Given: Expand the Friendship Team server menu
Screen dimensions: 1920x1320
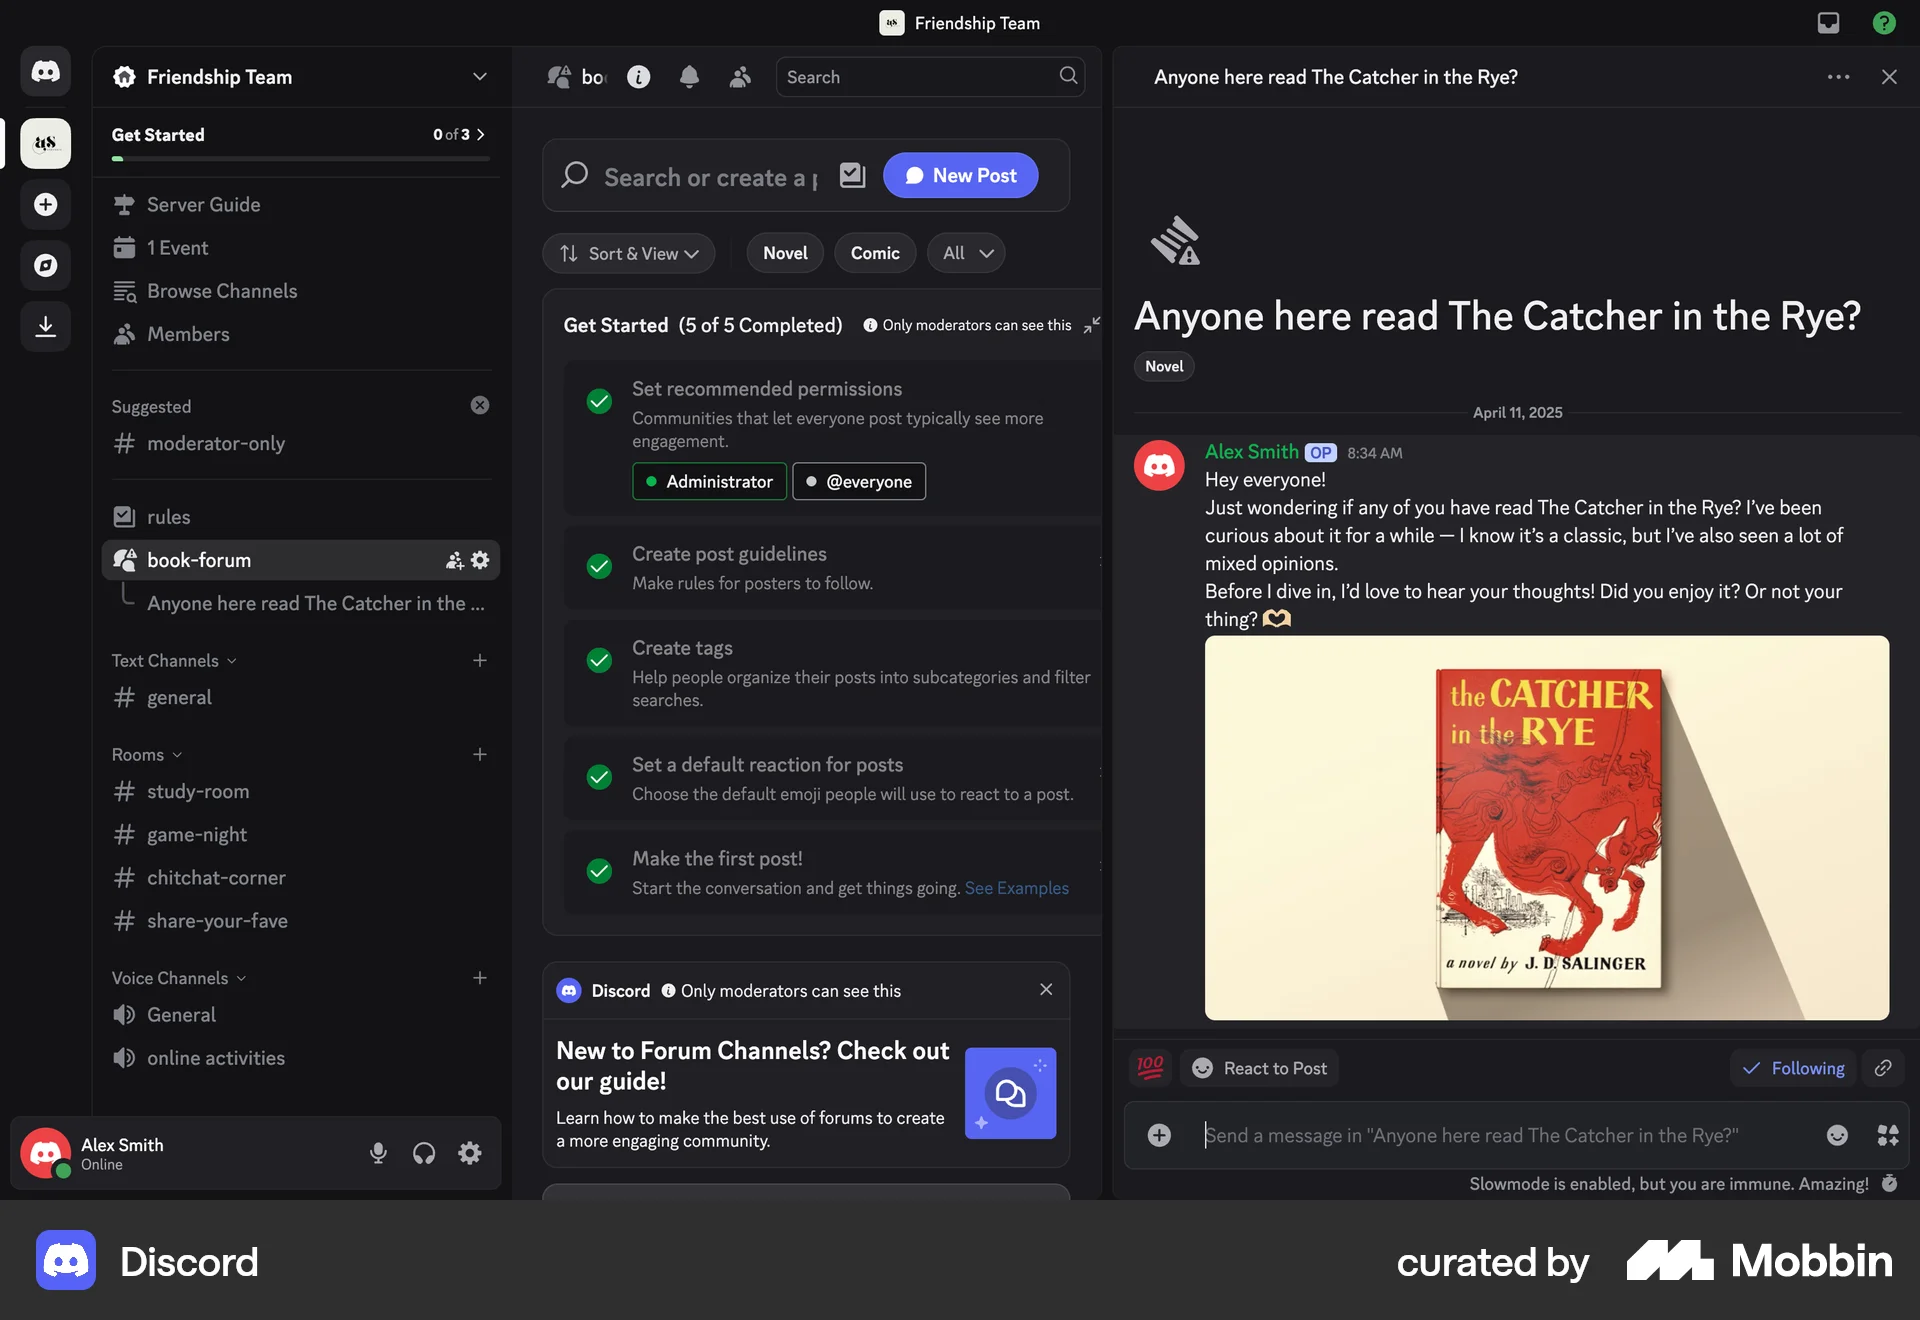Looking at the screenshot, I should pos(480,76).
